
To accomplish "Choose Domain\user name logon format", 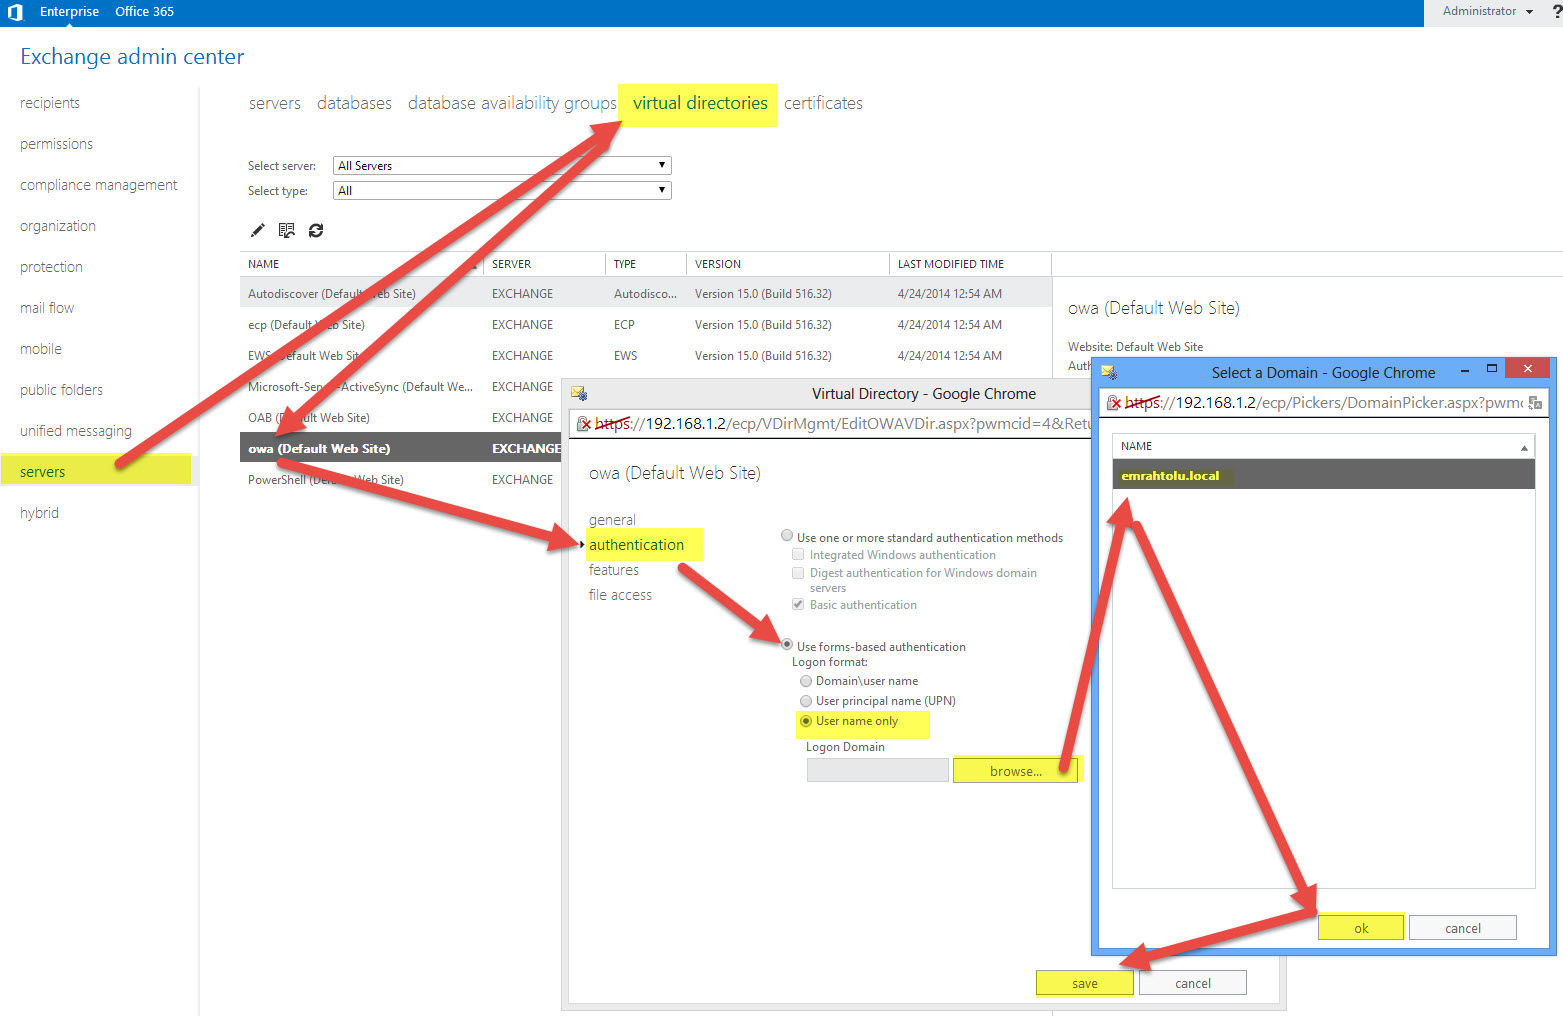I will (x=806, y=681).
